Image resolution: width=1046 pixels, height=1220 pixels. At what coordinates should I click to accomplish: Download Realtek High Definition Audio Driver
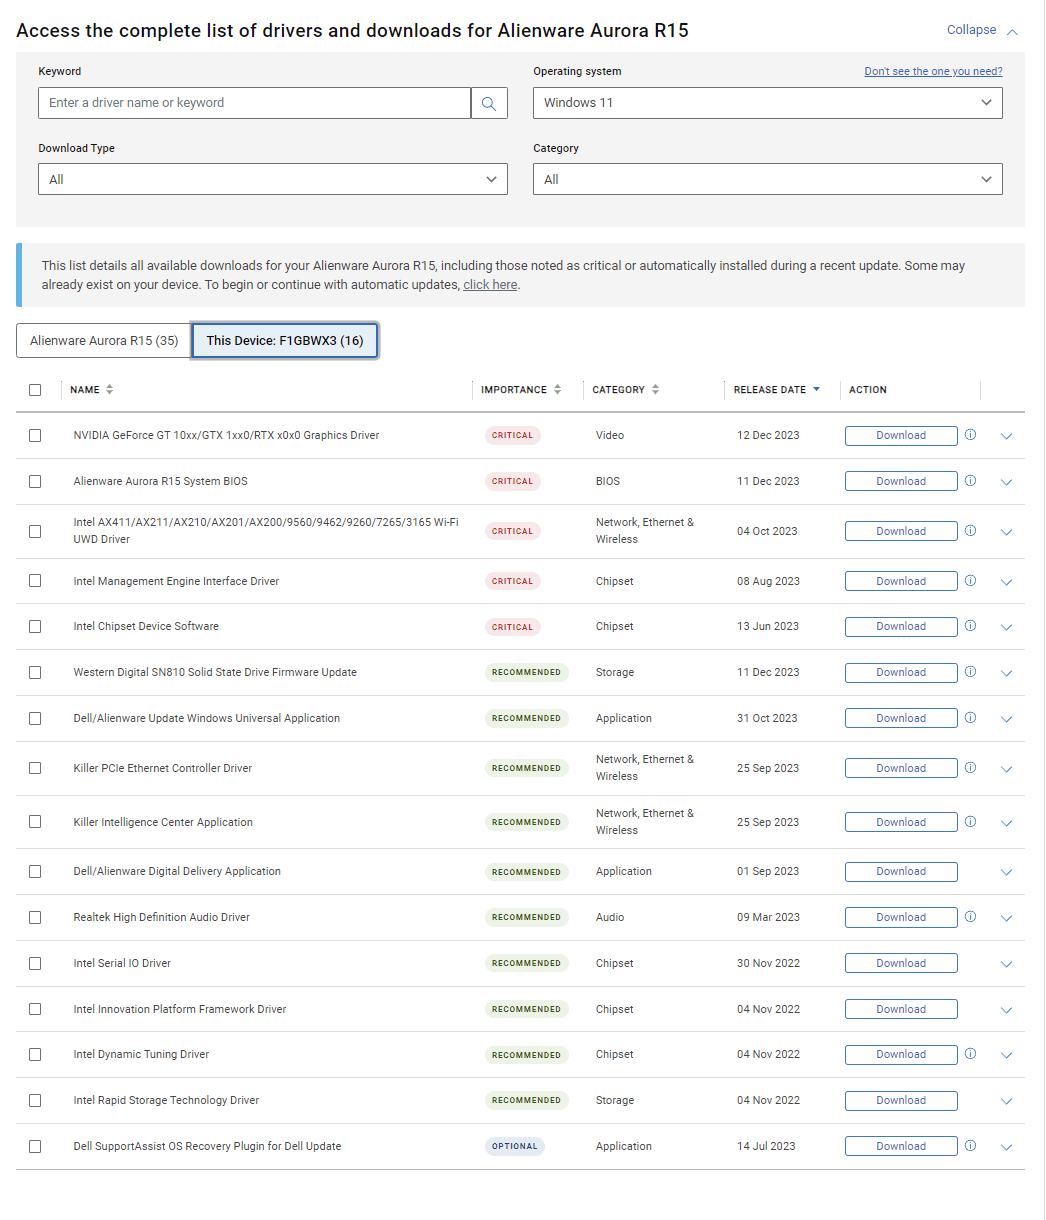pos(901,917)
